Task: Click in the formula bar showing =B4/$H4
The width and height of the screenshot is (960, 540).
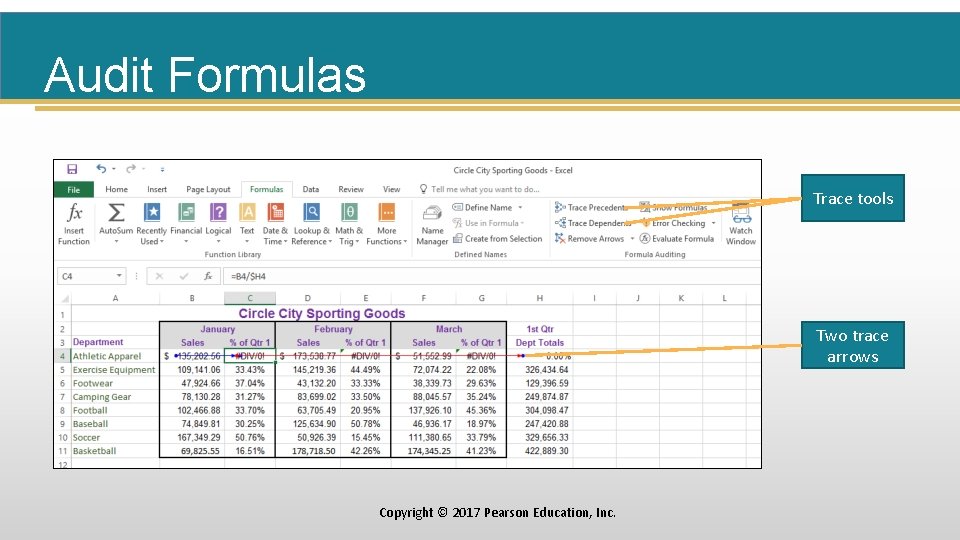Action: click(x=491, y=276)
